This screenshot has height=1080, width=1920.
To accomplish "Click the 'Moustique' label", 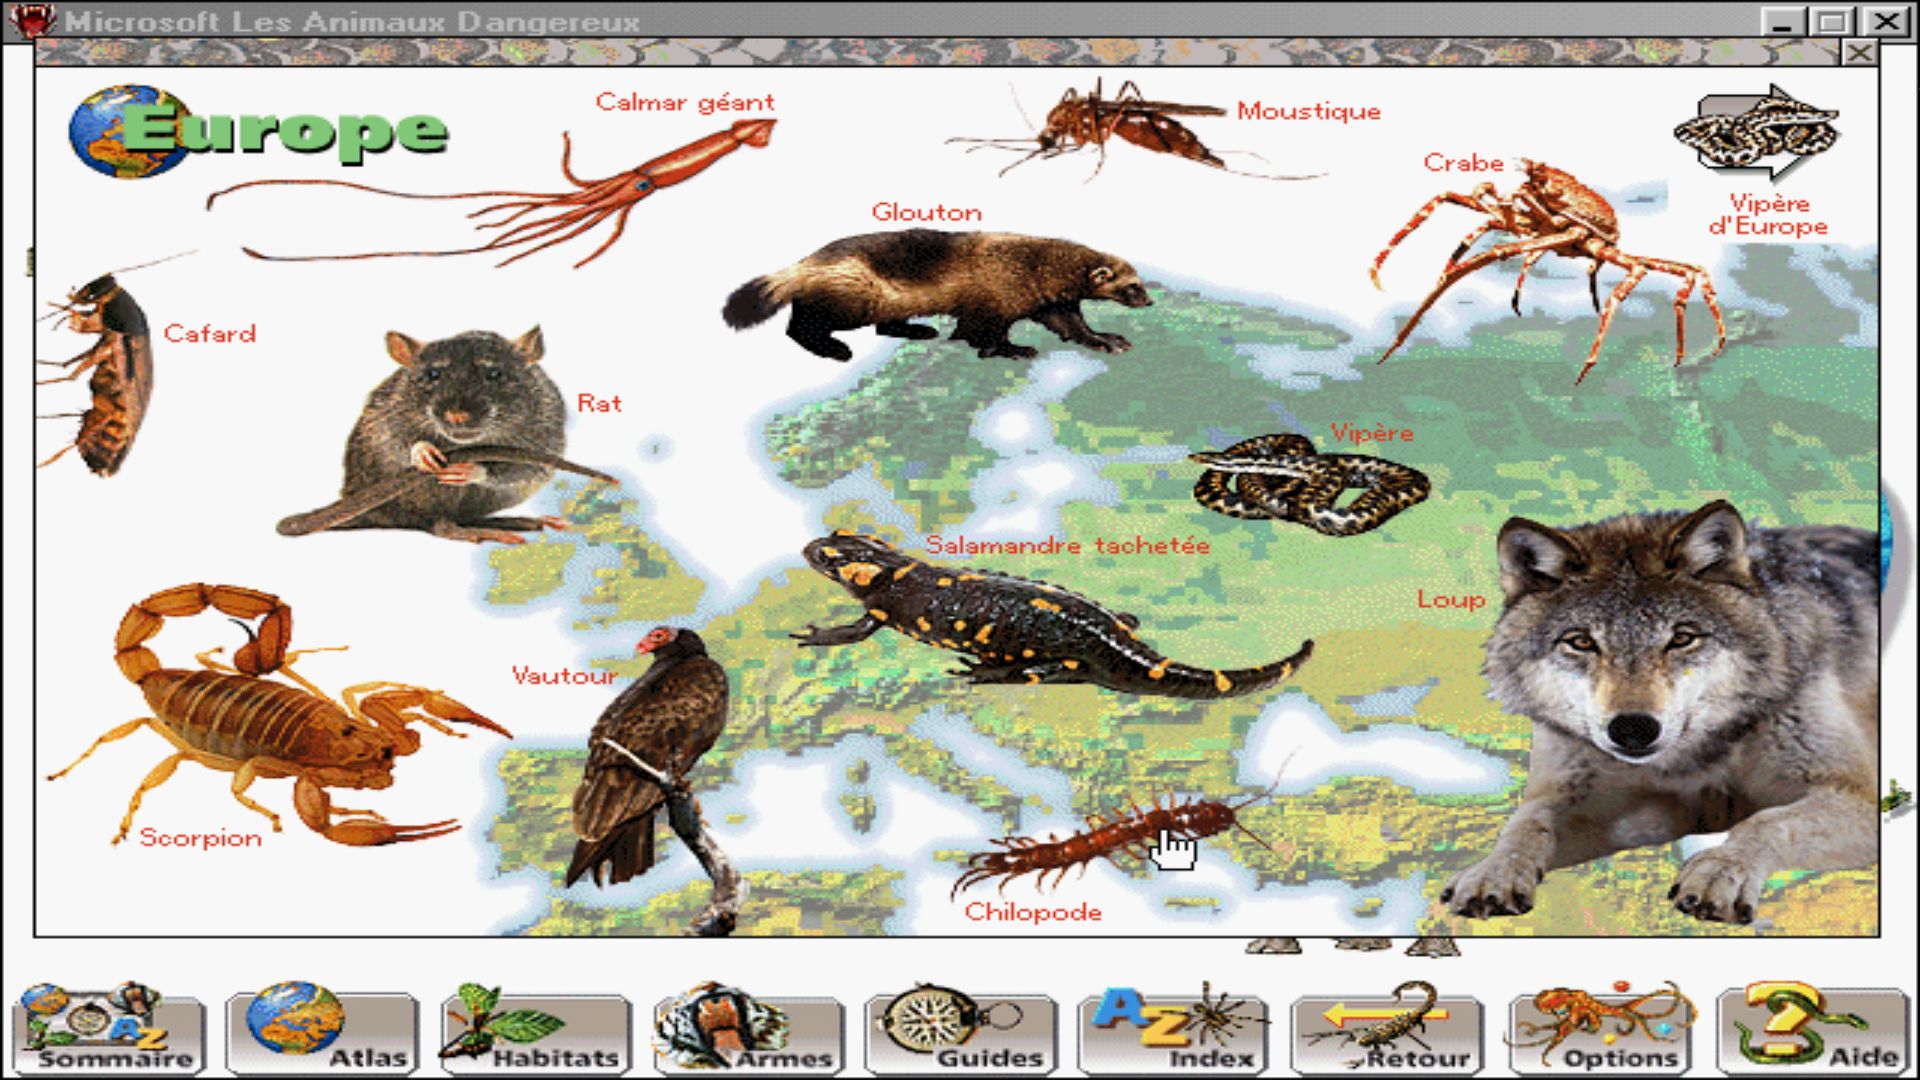I will click(1309, 111).
